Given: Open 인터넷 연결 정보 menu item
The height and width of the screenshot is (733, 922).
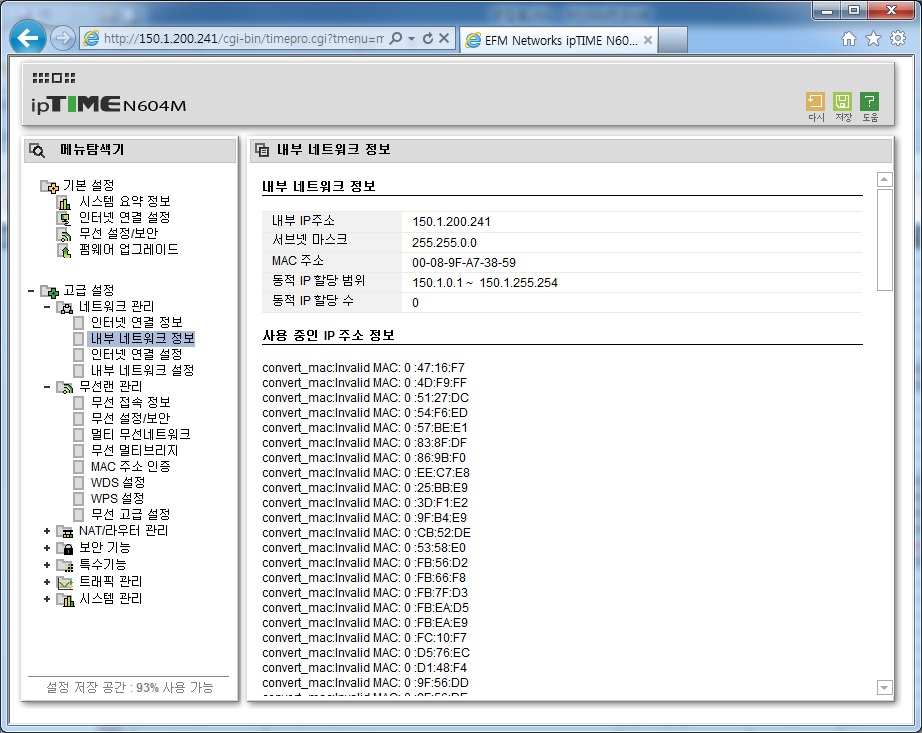Looking at the screenshot, I should coord(136,322).
